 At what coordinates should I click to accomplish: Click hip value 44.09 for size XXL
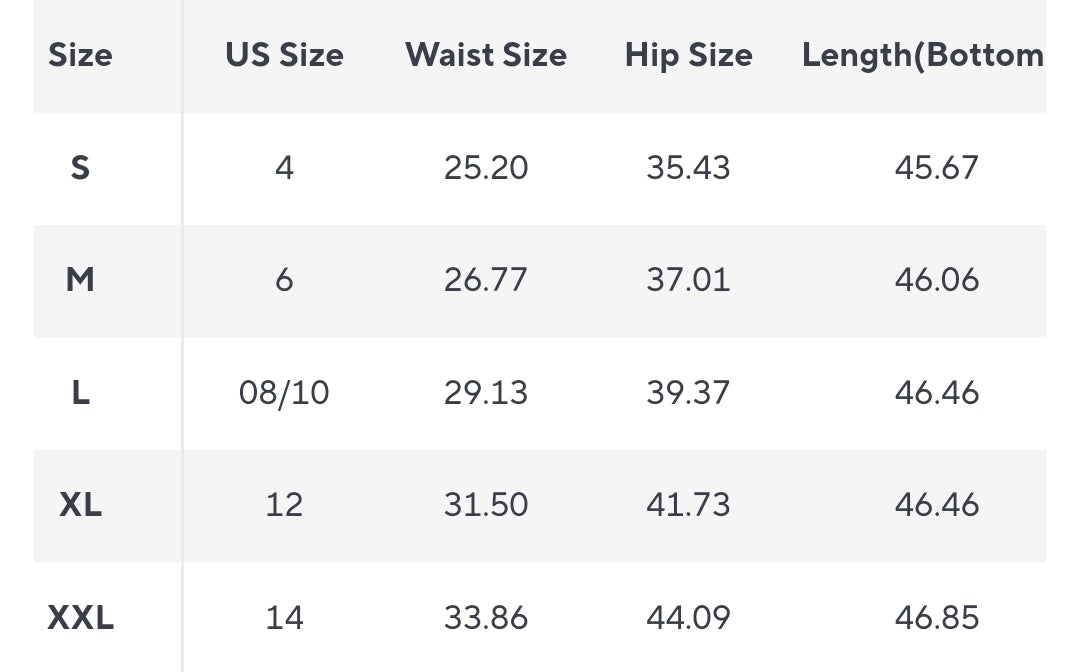point(688,618)
